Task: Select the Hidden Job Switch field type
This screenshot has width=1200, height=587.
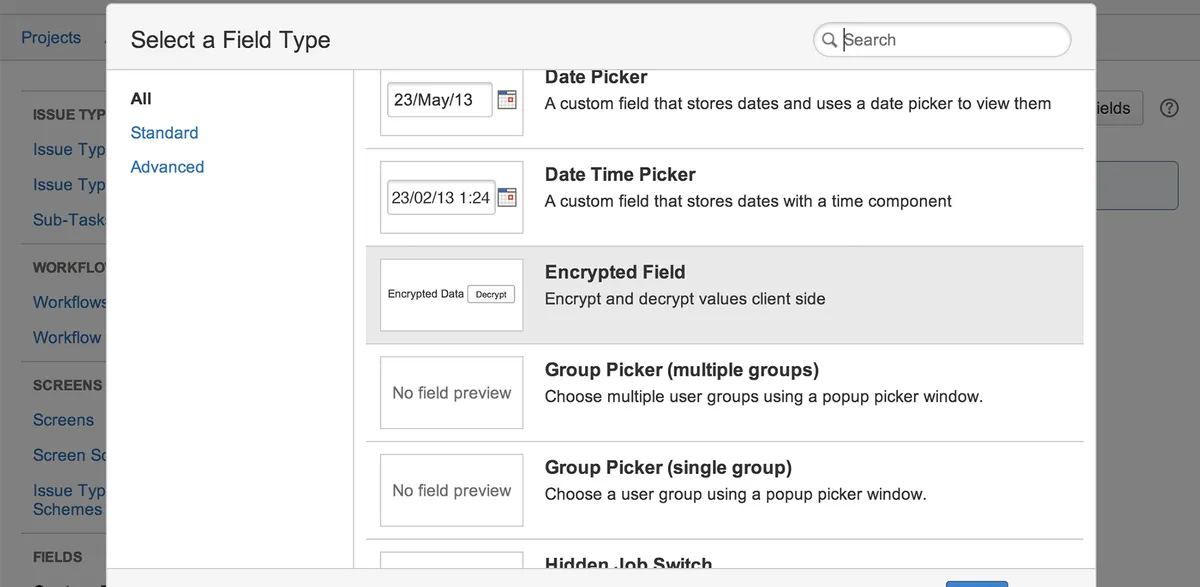Action: click(x=725, y=554)
